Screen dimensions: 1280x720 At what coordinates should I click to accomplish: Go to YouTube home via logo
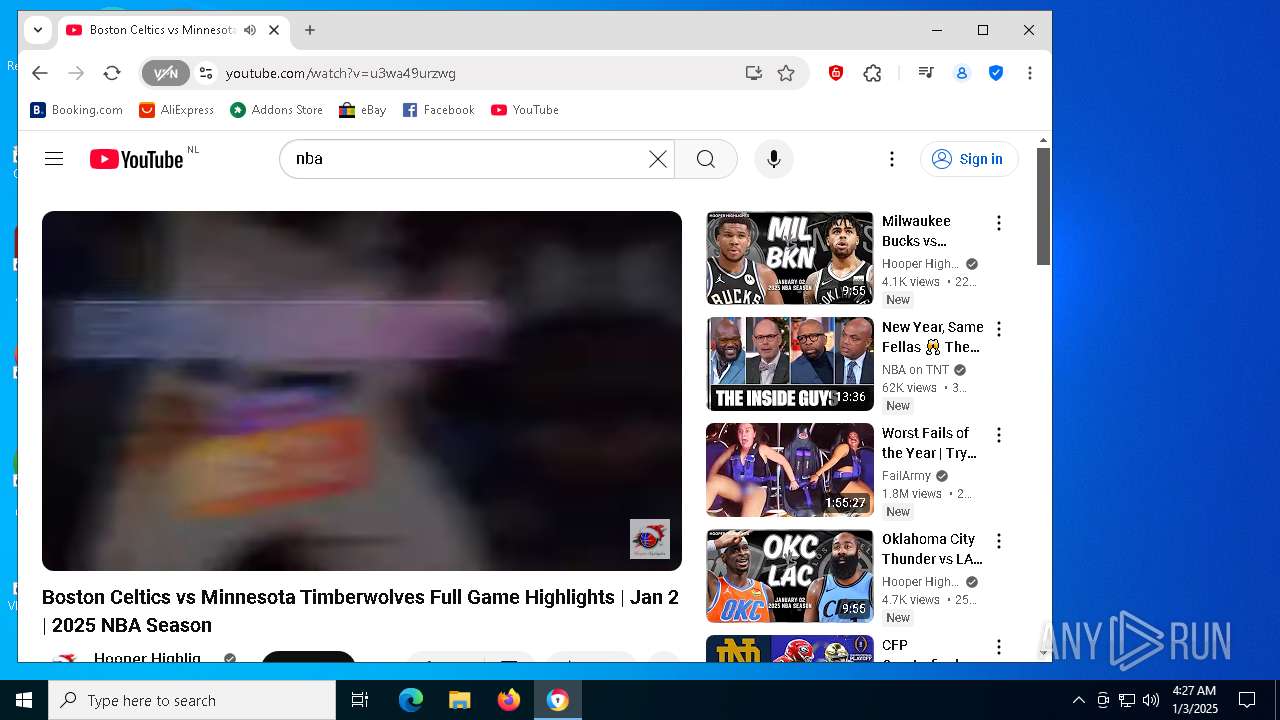137,159
